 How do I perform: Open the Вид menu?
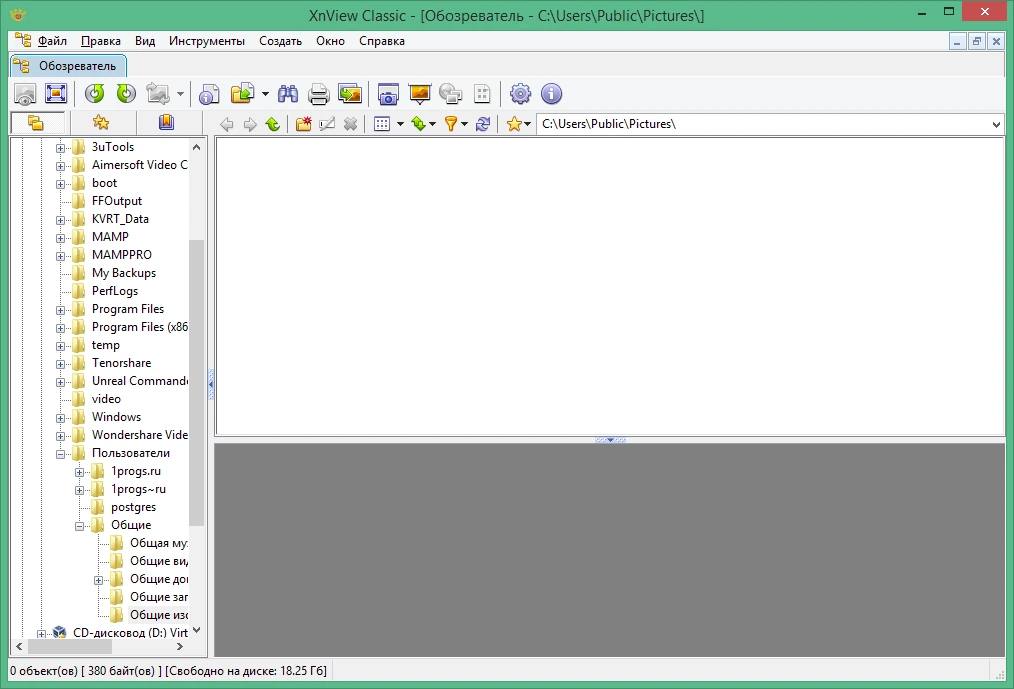click(x=145, y=41)
